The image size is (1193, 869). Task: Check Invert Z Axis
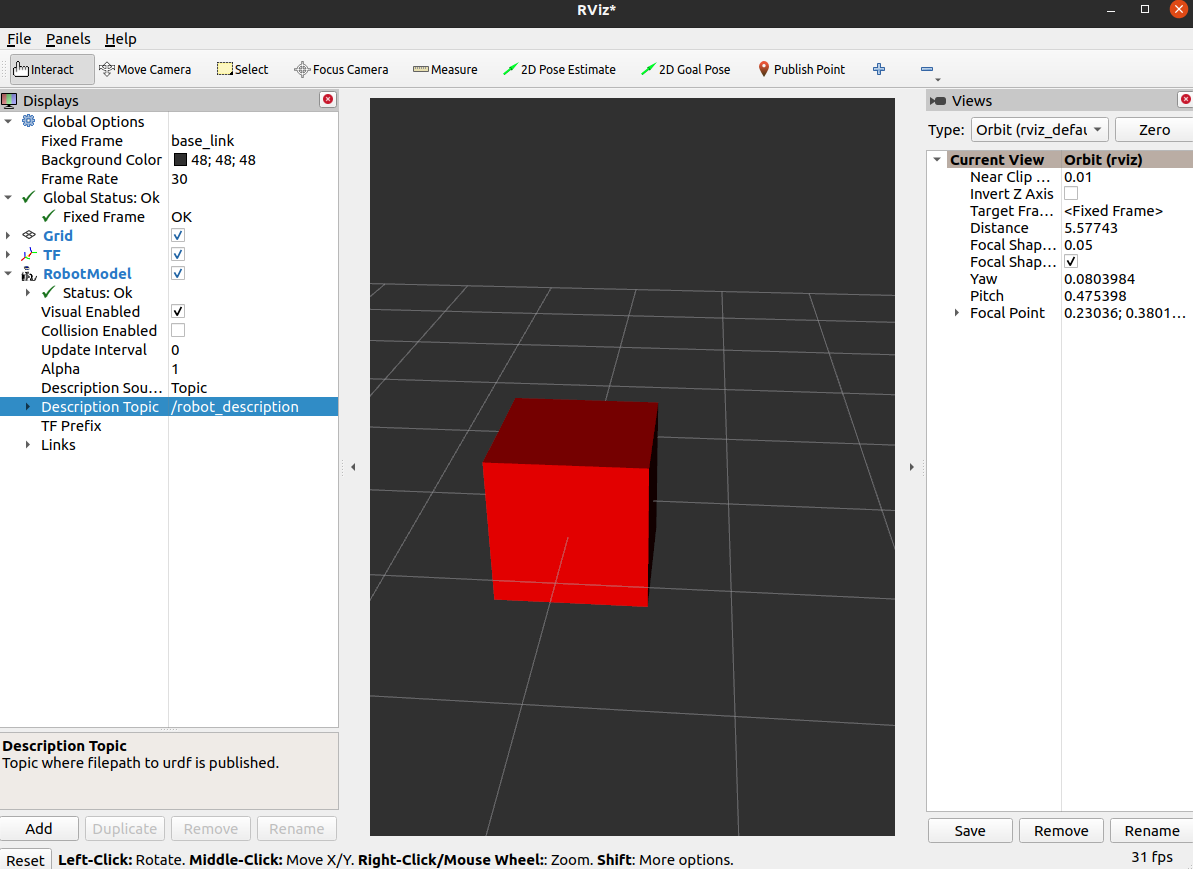point(1071,193)
